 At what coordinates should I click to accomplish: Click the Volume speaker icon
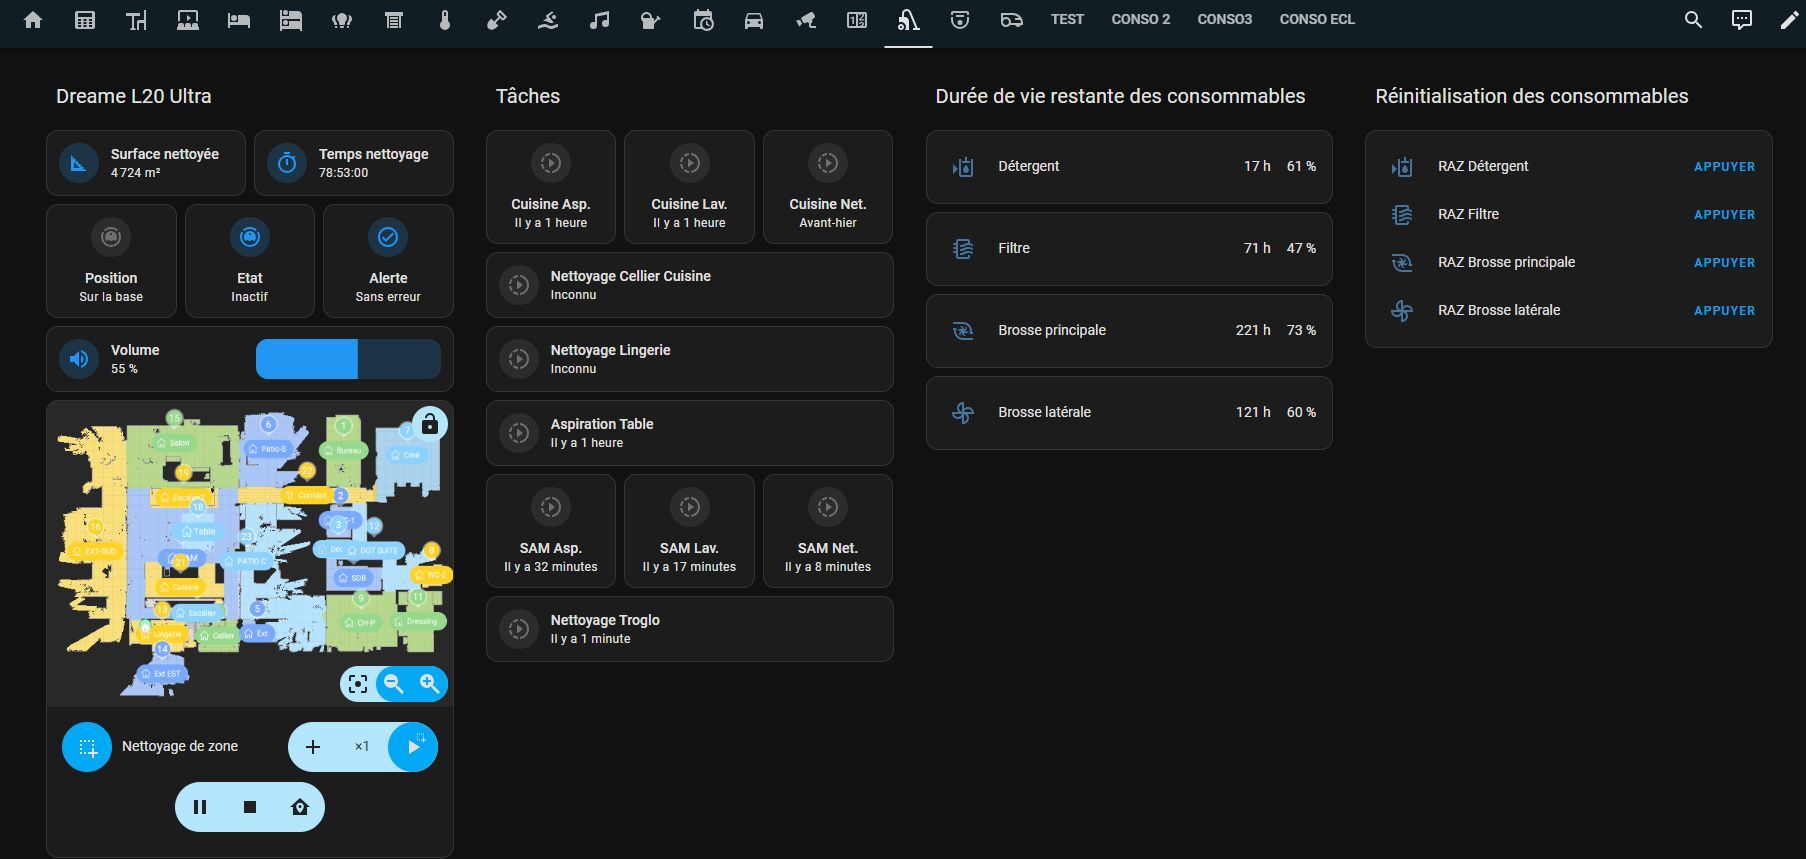(x=79, y=359)
